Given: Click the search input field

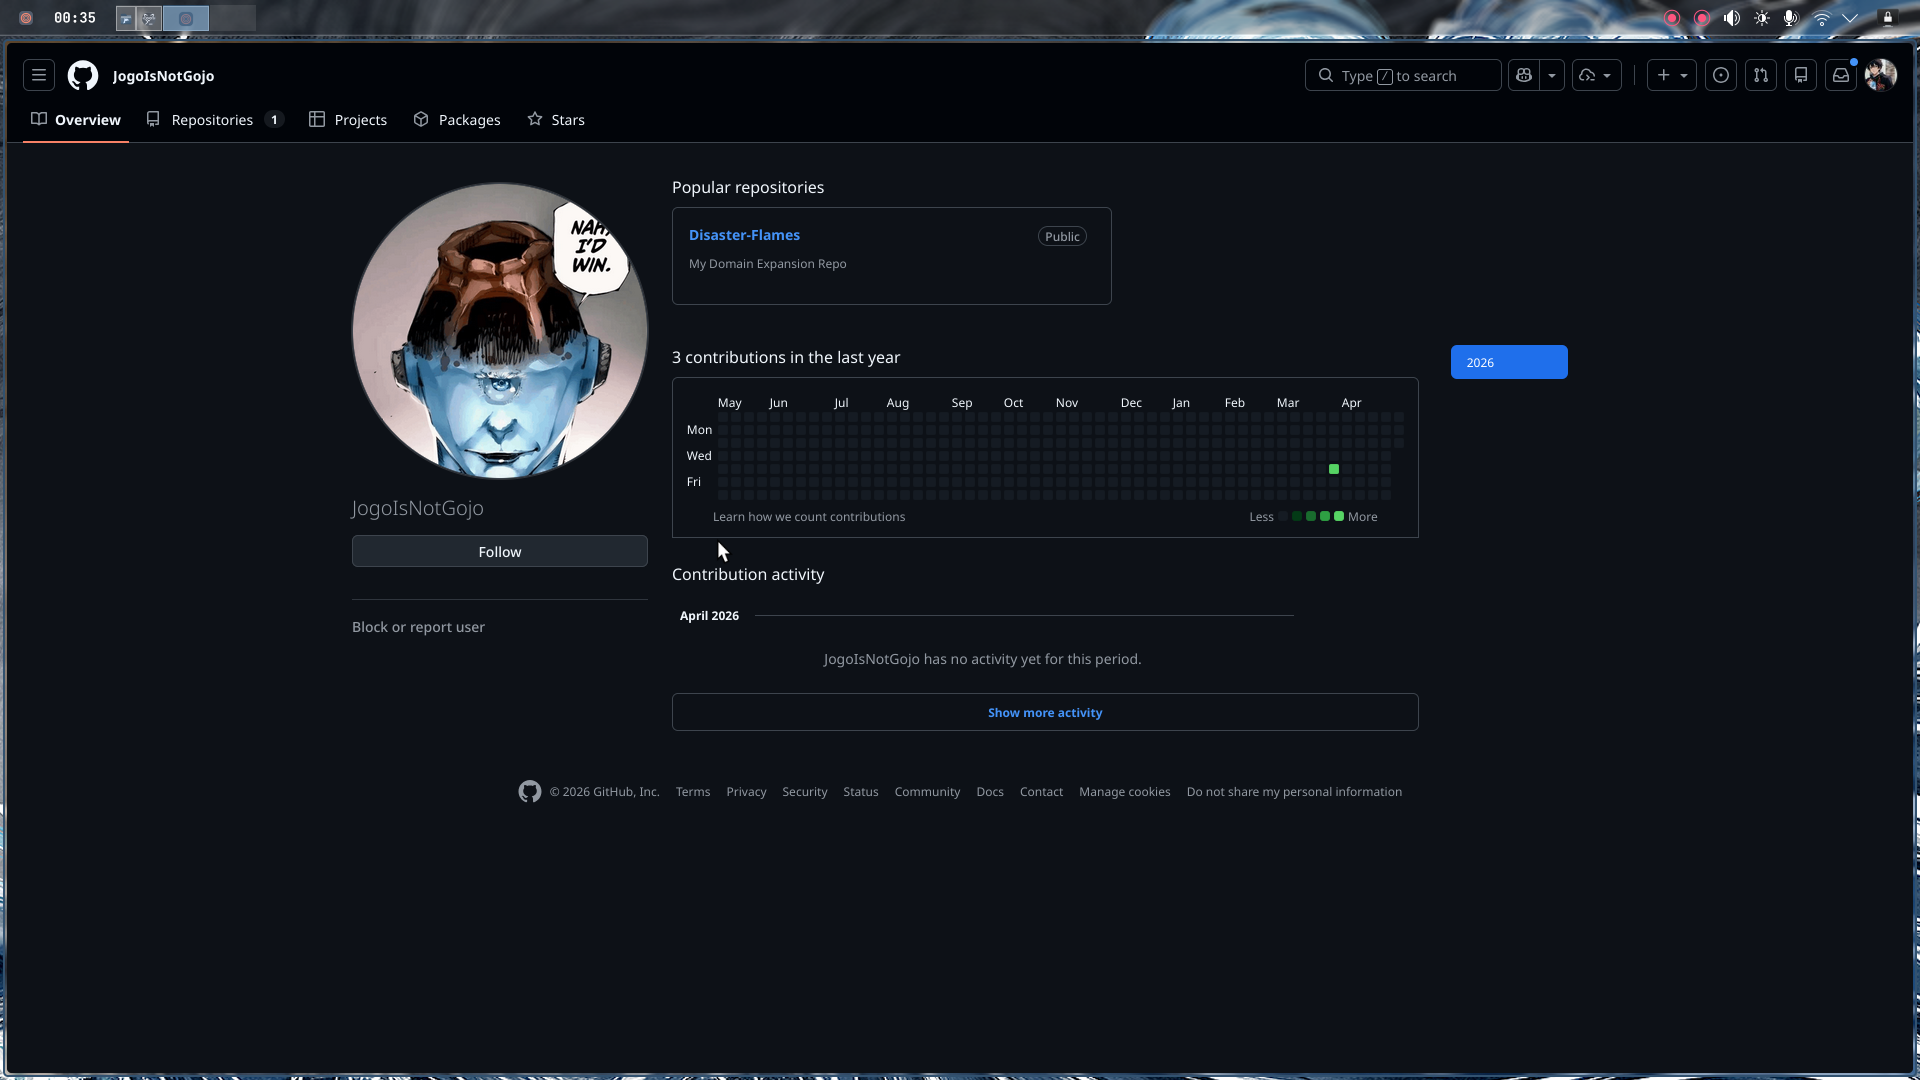Looking at the screenshot, I should coord(1402,75).
